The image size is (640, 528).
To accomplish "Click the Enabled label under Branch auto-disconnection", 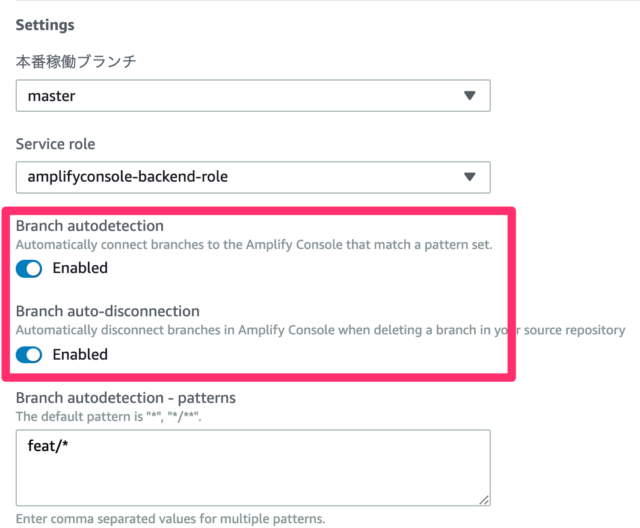I will pyautogui.click(x=80, y=355).
